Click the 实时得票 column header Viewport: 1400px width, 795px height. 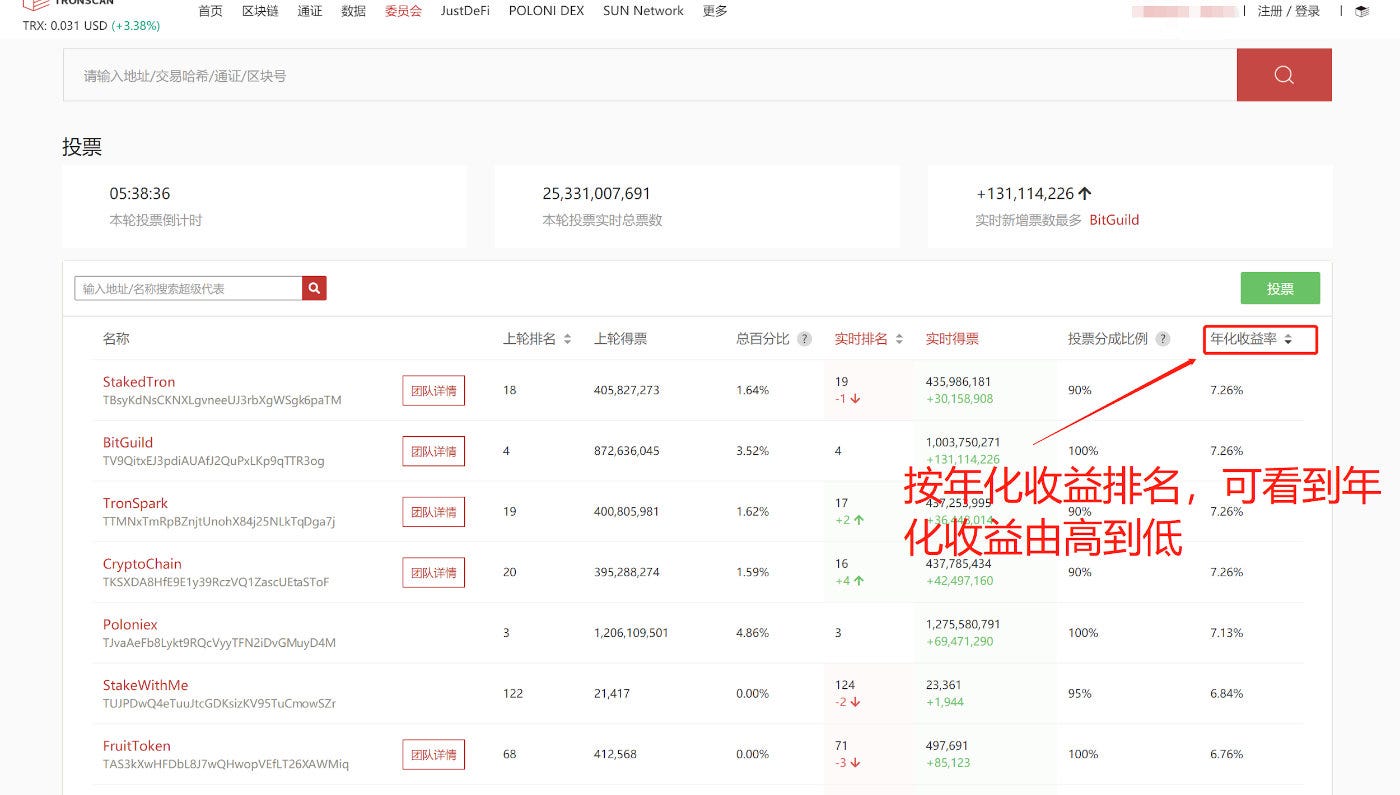coord(952,339)
